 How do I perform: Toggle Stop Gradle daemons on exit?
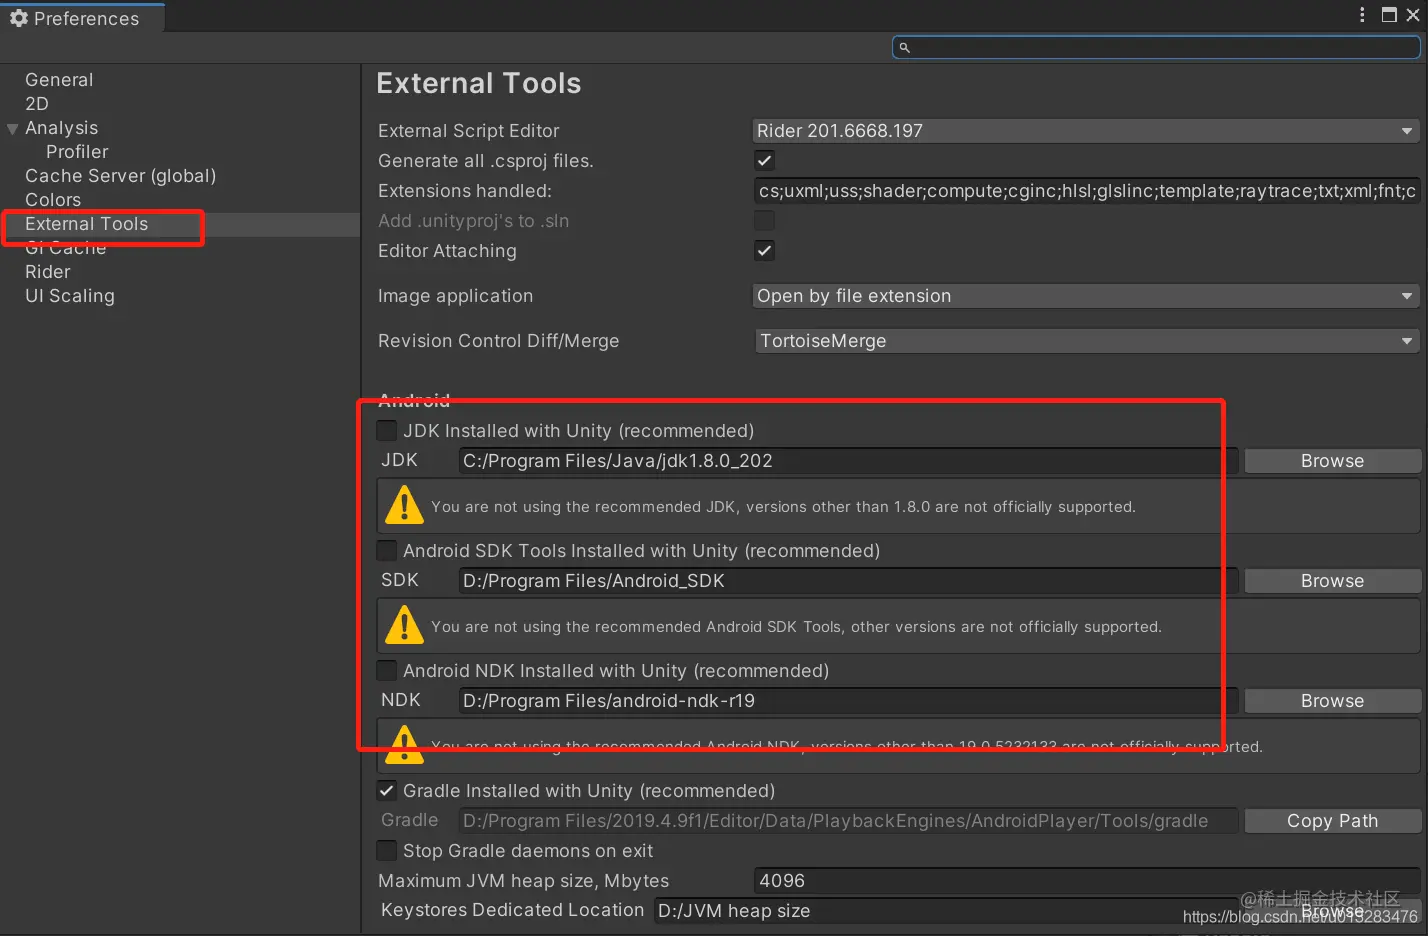point(386,850)
